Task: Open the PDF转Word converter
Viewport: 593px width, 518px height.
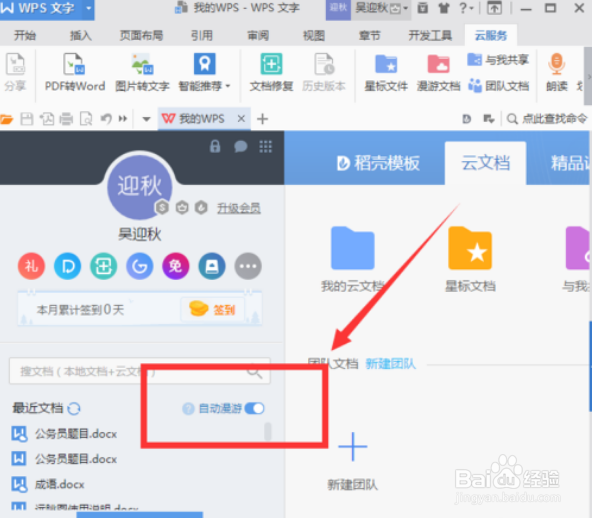Action: tap(75, 72)
